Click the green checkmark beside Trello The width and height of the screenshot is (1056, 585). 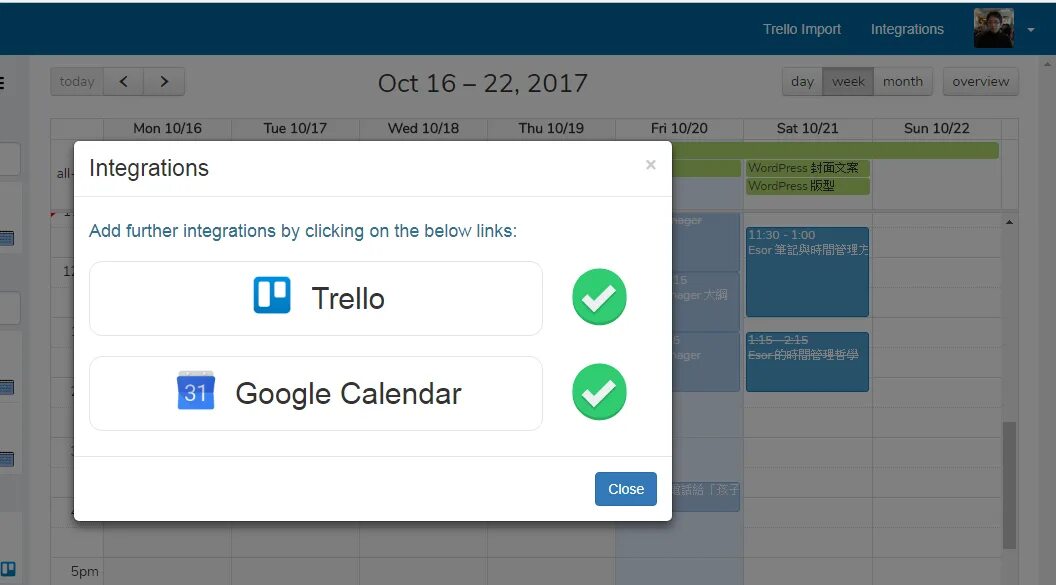coord(599,297)
